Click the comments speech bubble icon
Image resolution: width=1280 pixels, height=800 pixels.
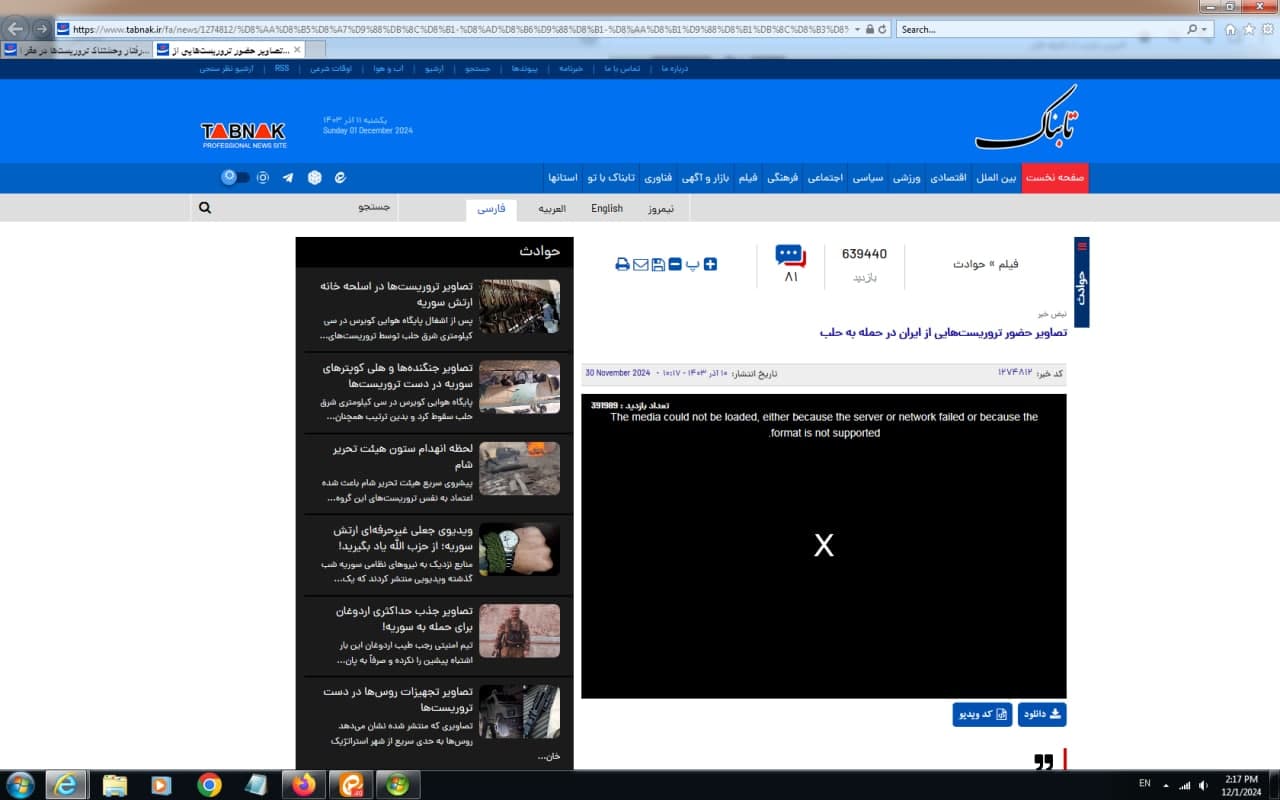[790, 256]
